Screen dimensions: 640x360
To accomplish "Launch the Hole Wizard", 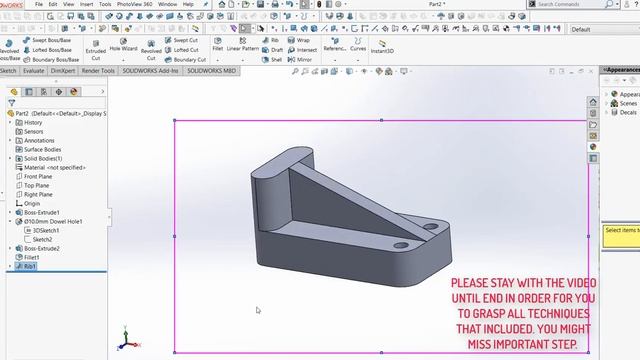I will (x=123, y=45).
